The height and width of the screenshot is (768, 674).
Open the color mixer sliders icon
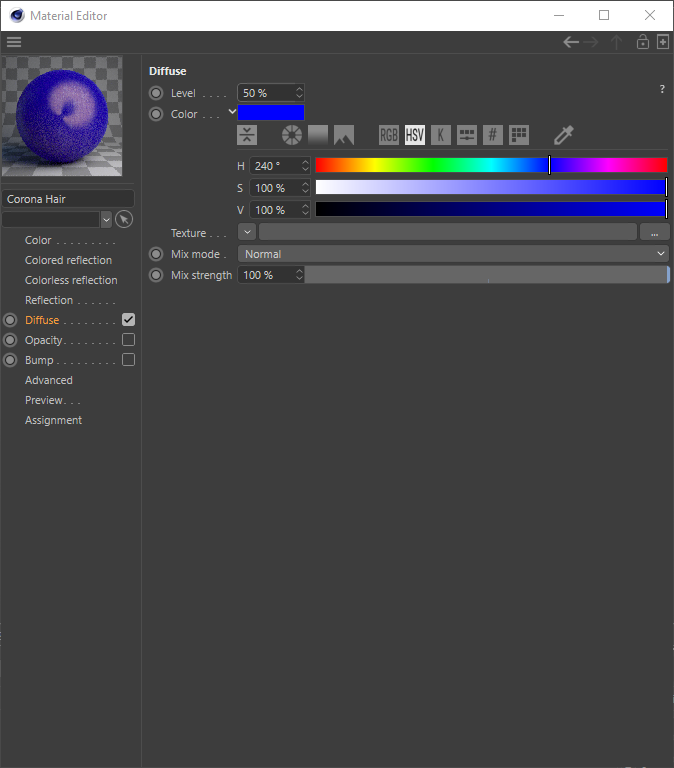[x=467, y=135]
